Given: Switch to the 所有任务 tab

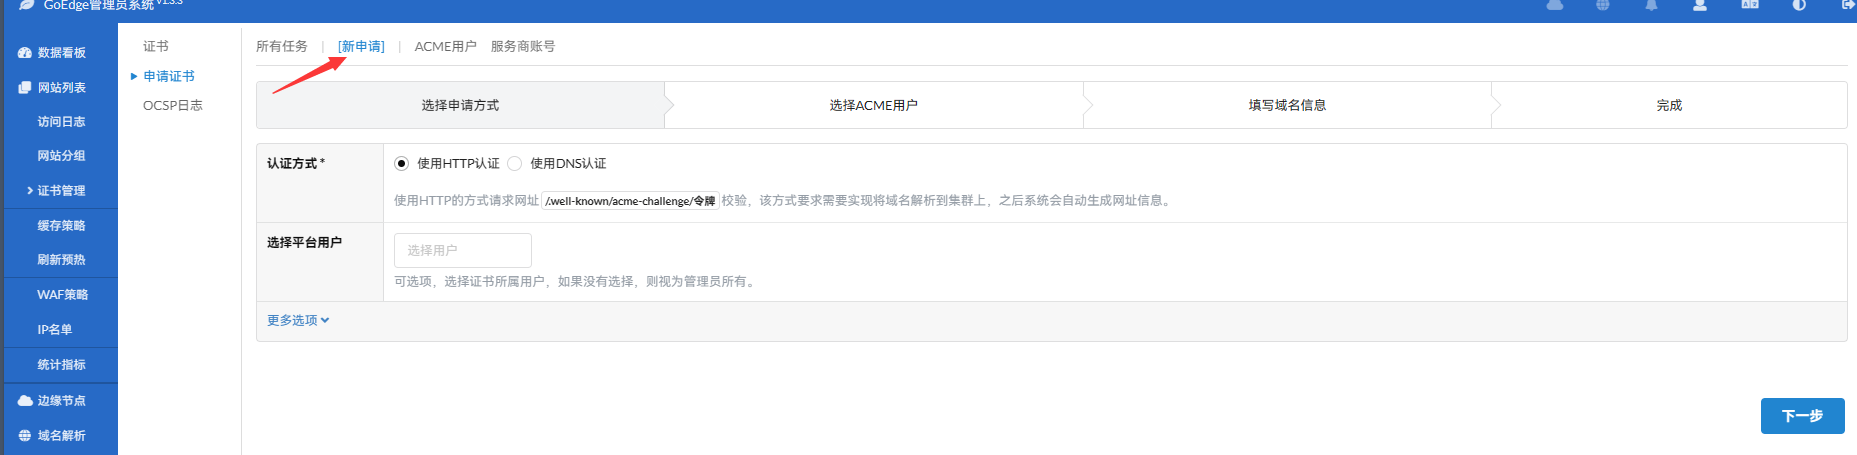Looking at the screenshot, I should [x=282, y=47].
